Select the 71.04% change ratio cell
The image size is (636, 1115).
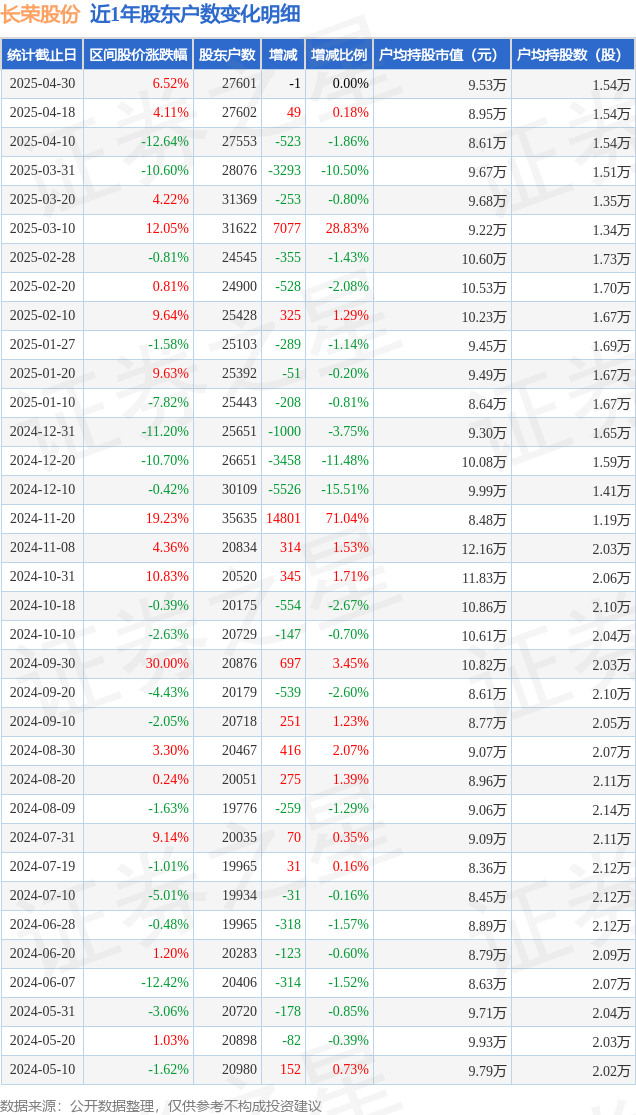(347, 519)
